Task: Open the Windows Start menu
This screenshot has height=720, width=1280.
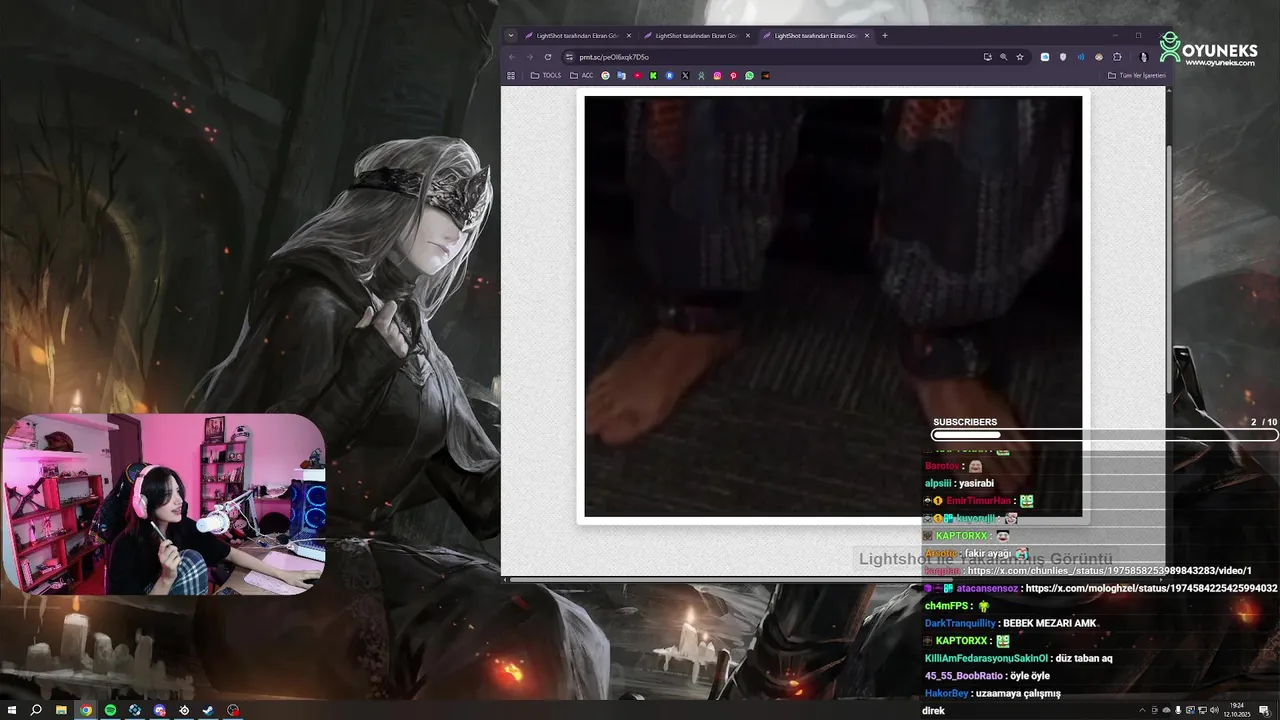Action: click(x=12, y=710)
